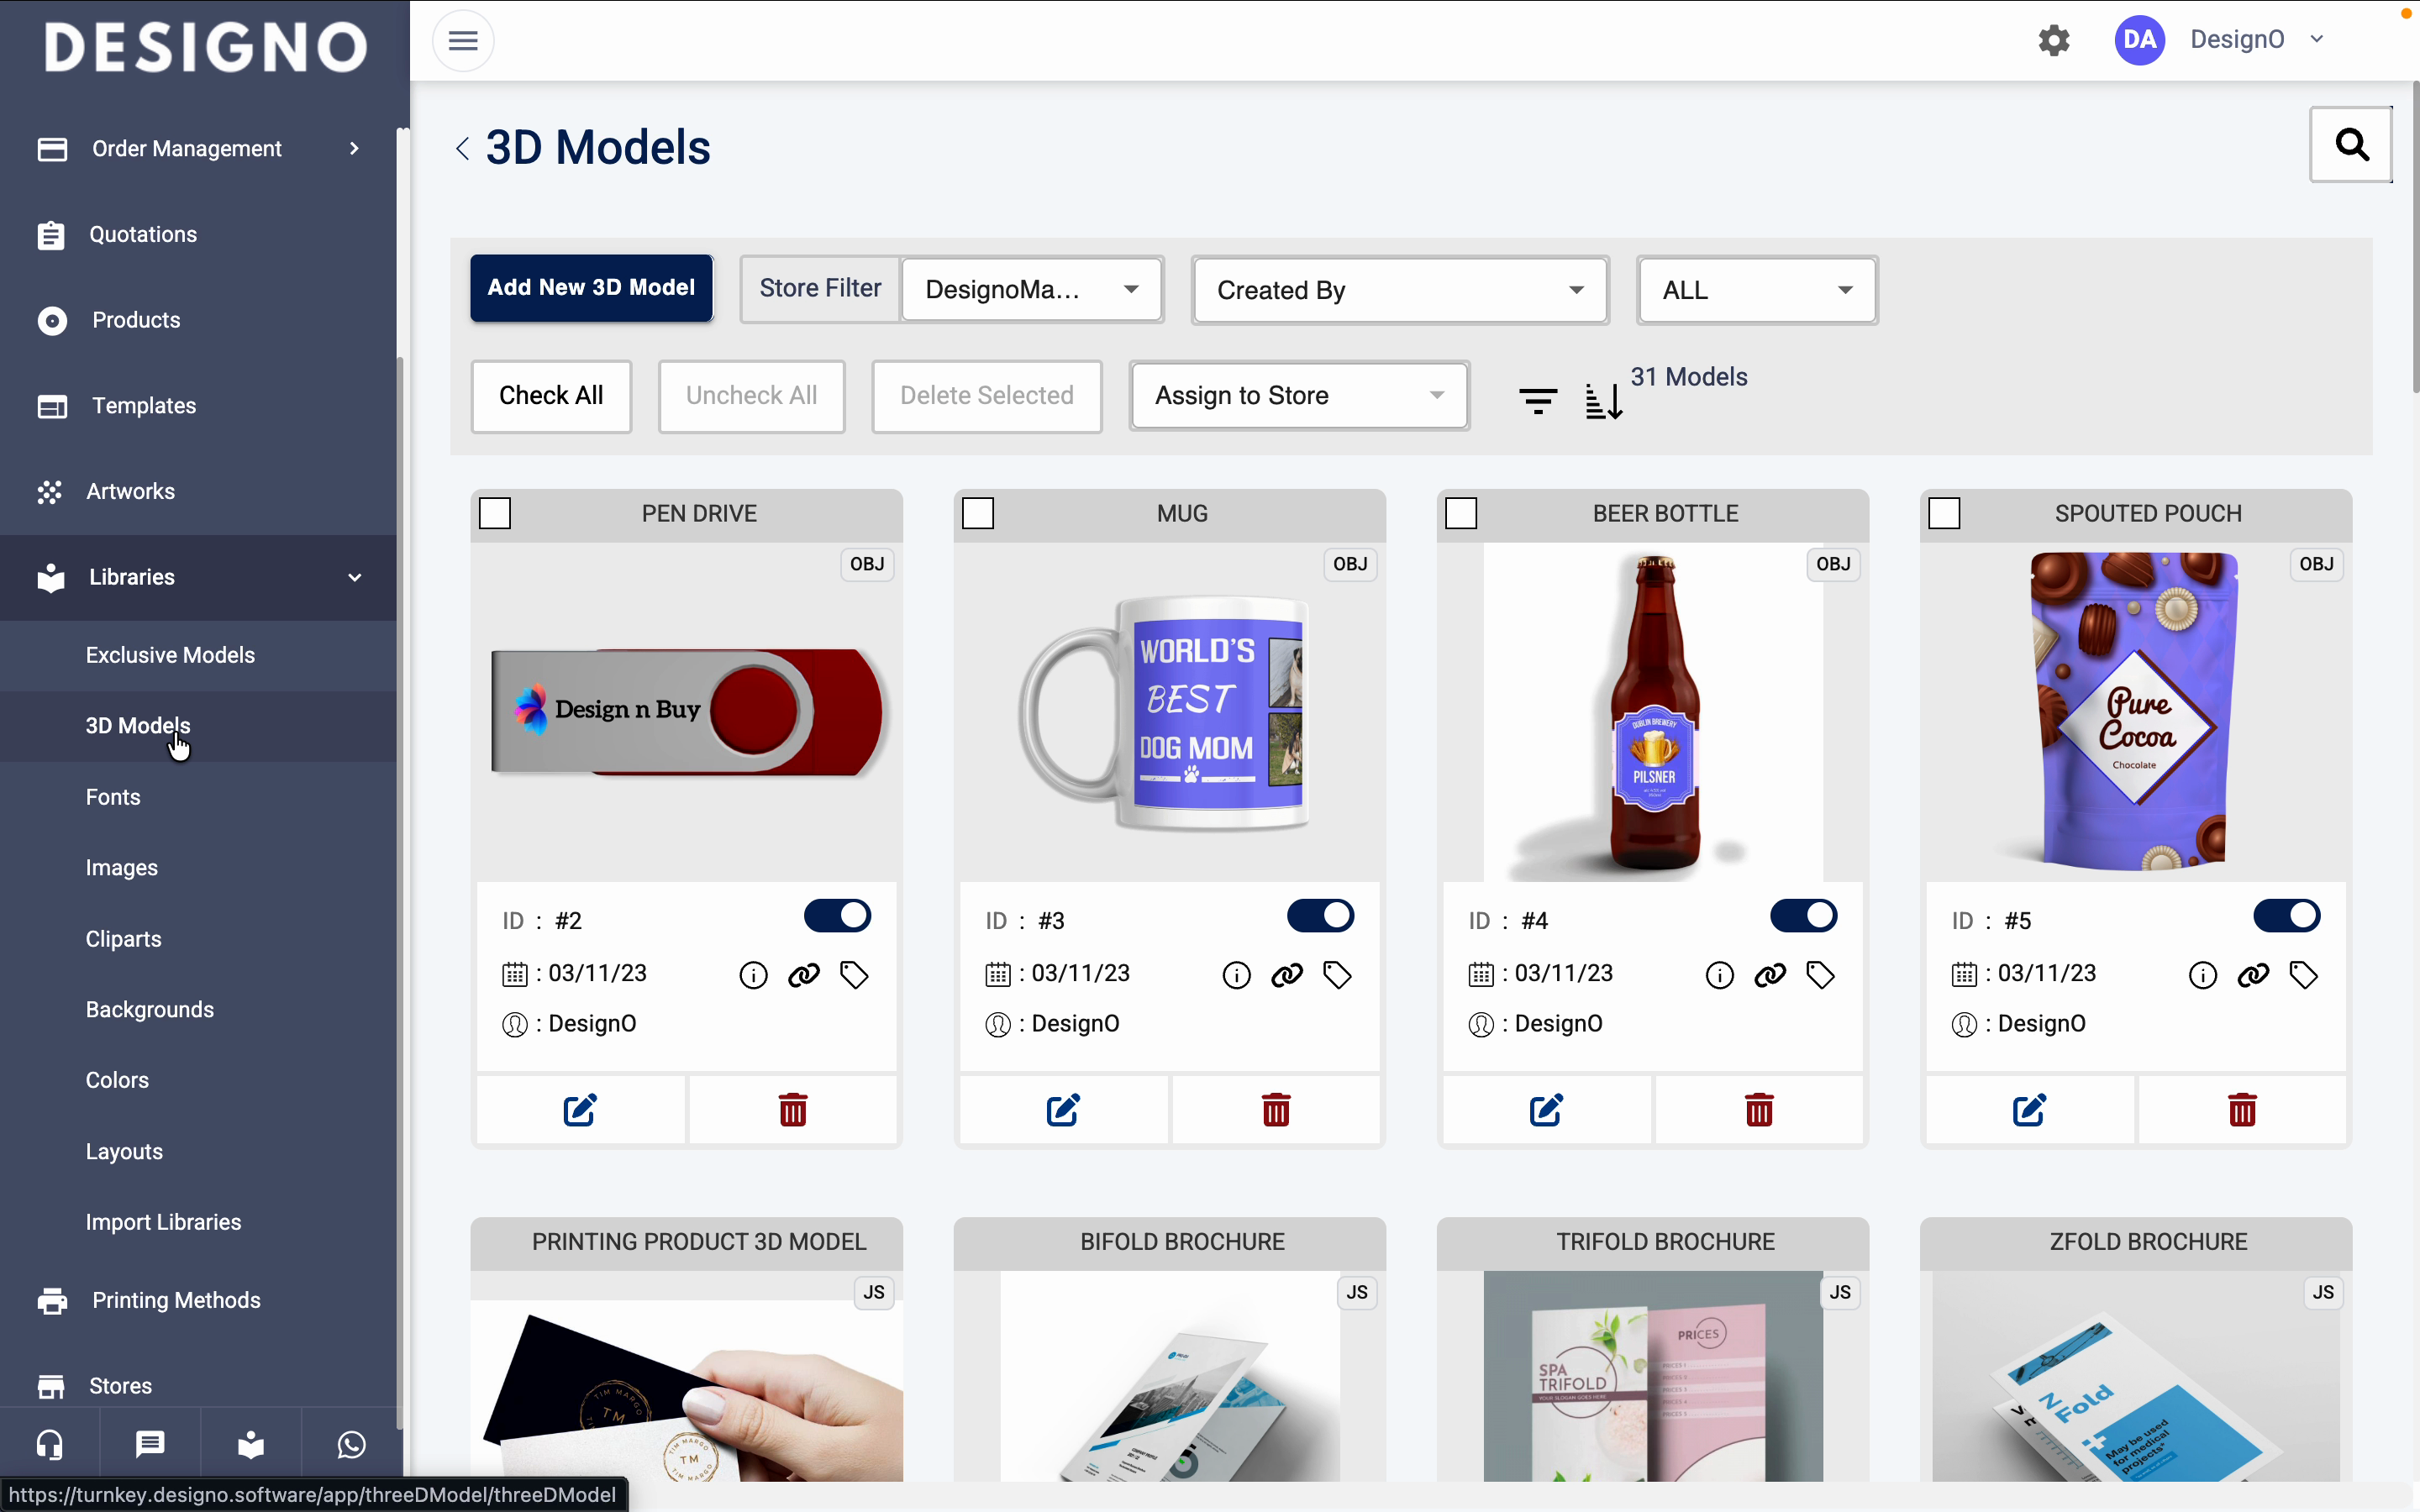This screenshot has height=1512, width=2420.
Task: Click the WhatsApp icon in sidebar footer
Action: pyautogui.click(x=351, y=1444)
